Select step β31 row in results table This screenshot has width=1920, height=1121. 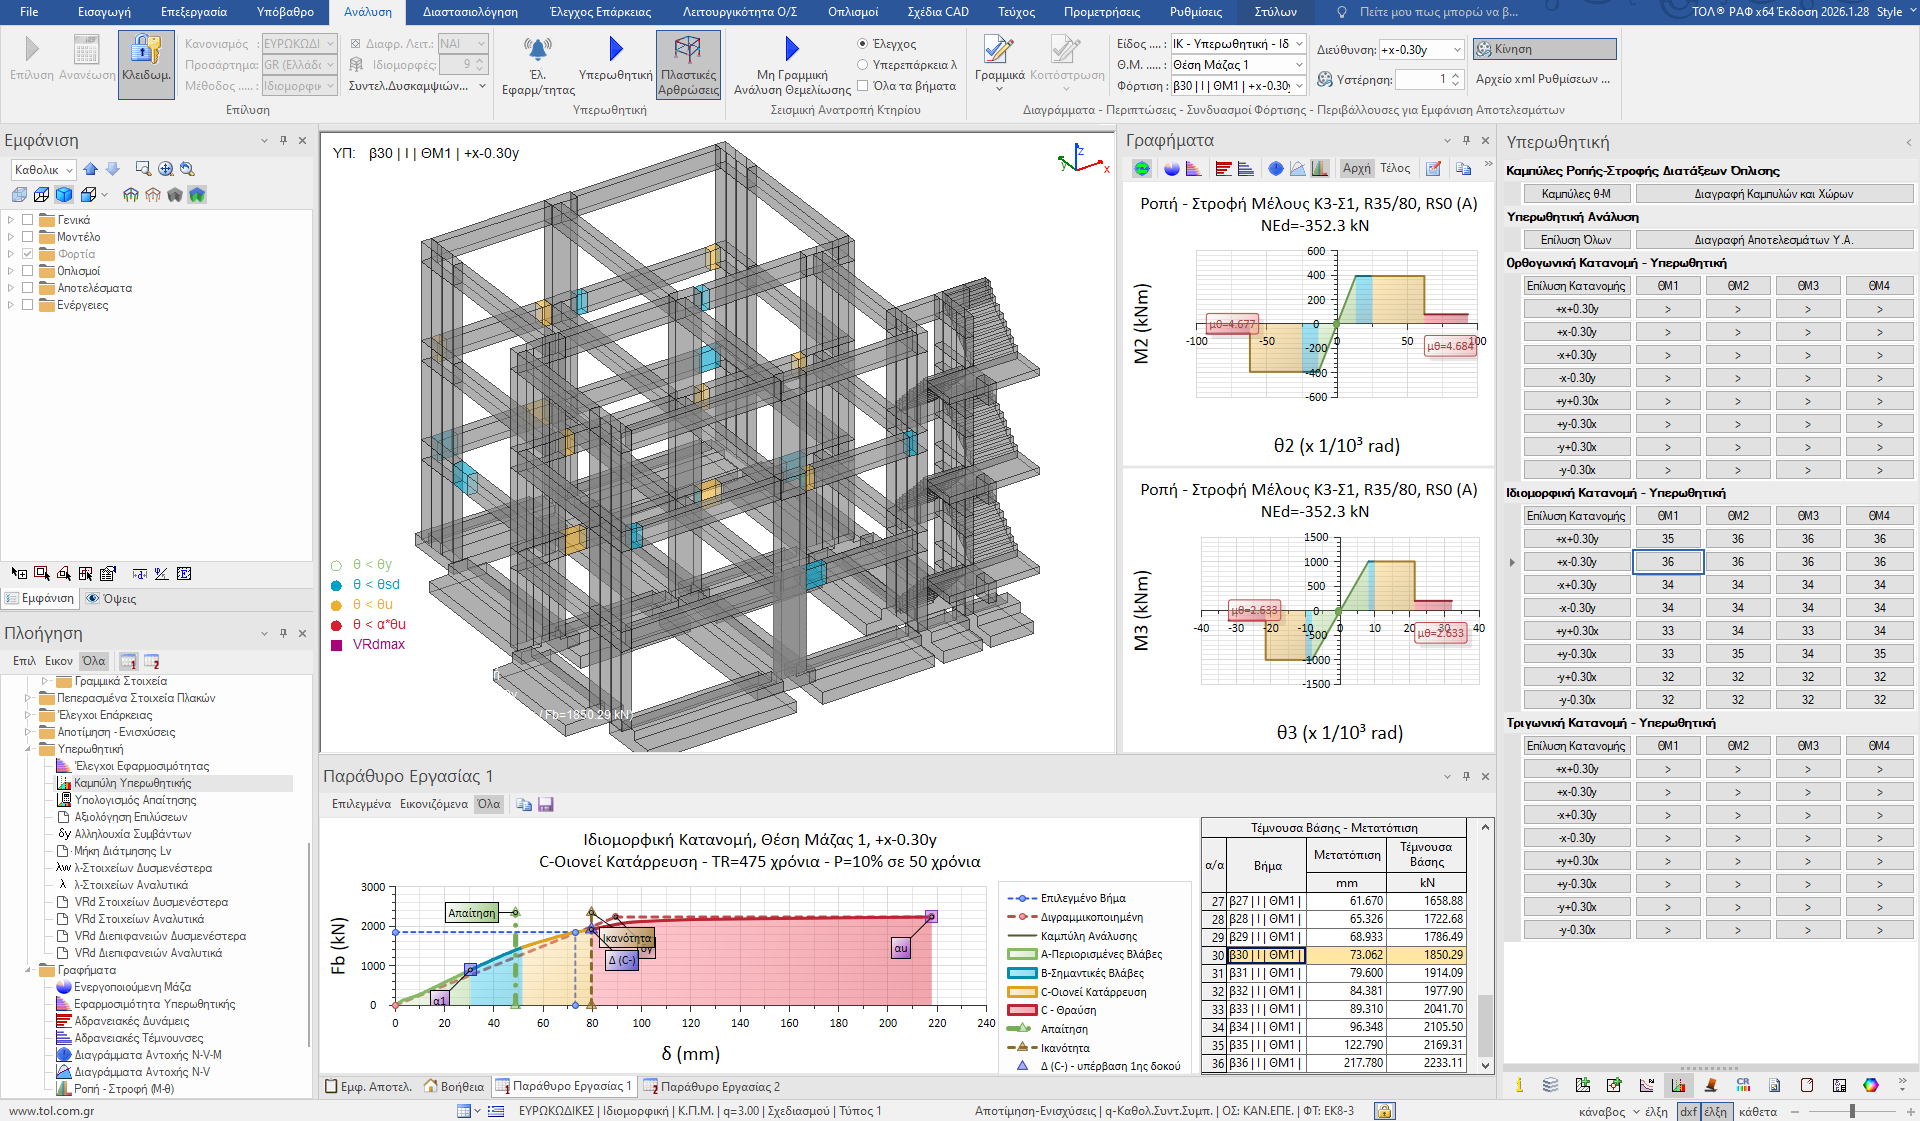(1266, 973)
